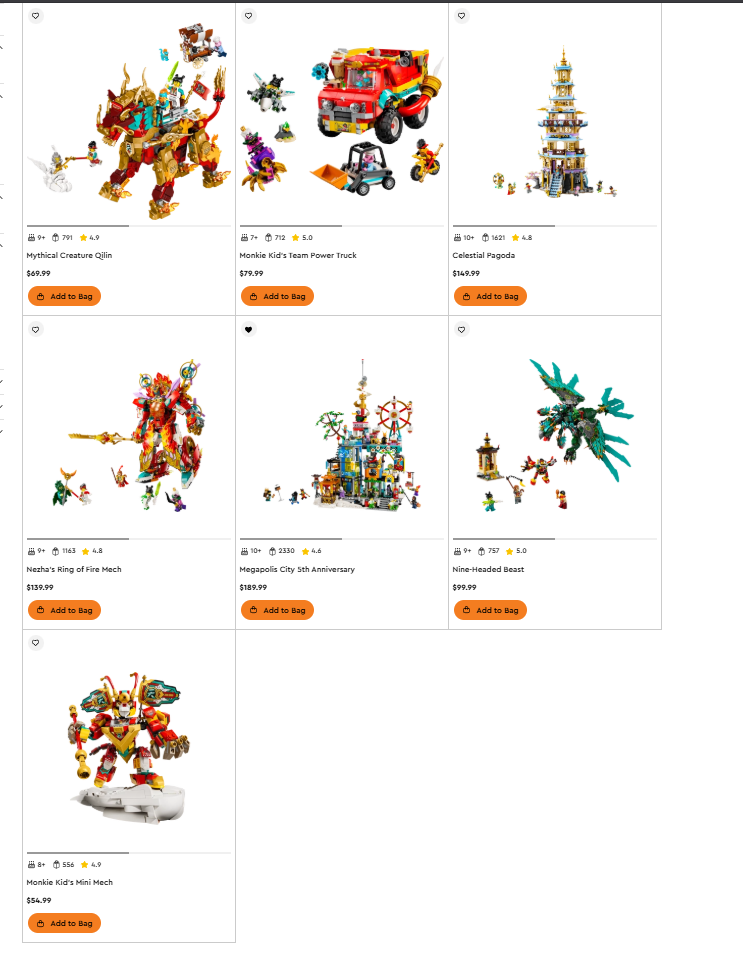
Task: Click heart icon on Monkie Kid's Mini Mech
Action: [36, 643]
